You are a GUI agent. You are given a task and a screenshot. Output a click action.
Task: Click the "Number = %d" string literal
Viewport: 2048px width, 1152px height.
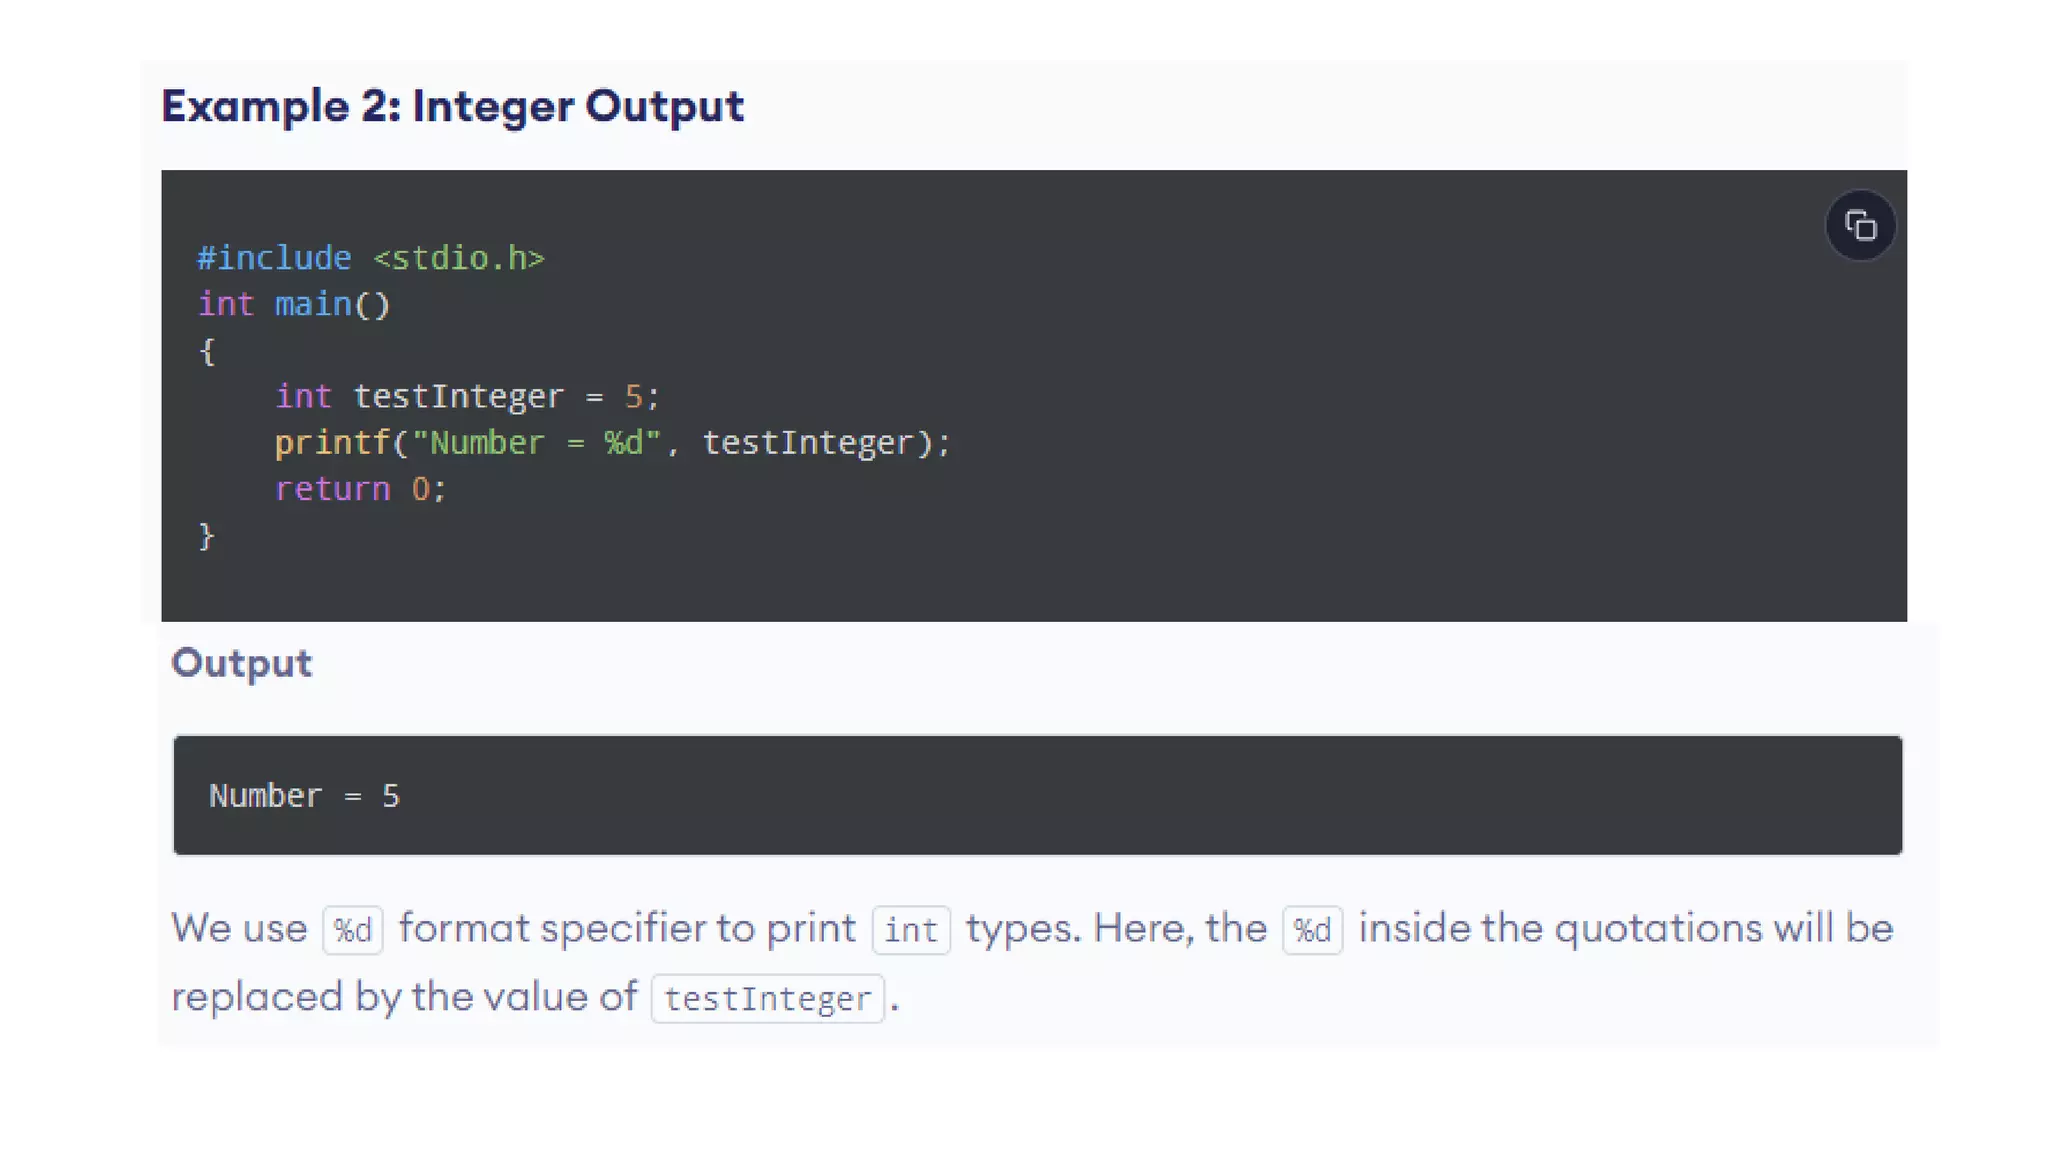536,443
